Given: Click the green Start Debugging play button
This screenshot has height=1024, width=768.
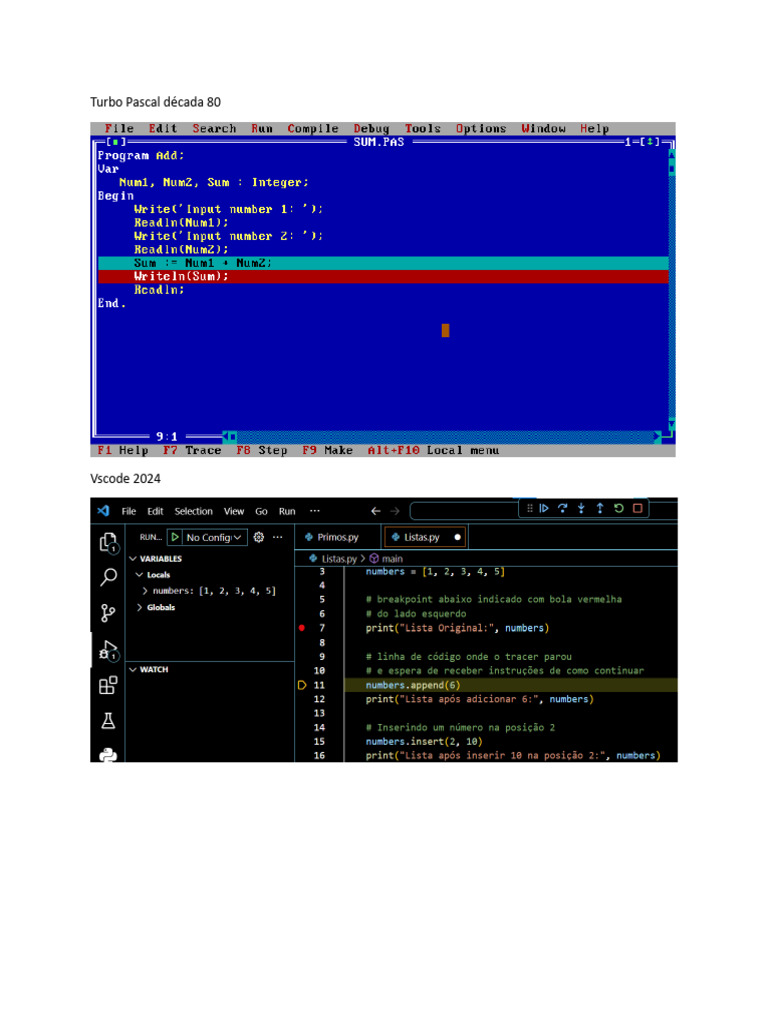Looking at the screenshot, I should [175, 537].
